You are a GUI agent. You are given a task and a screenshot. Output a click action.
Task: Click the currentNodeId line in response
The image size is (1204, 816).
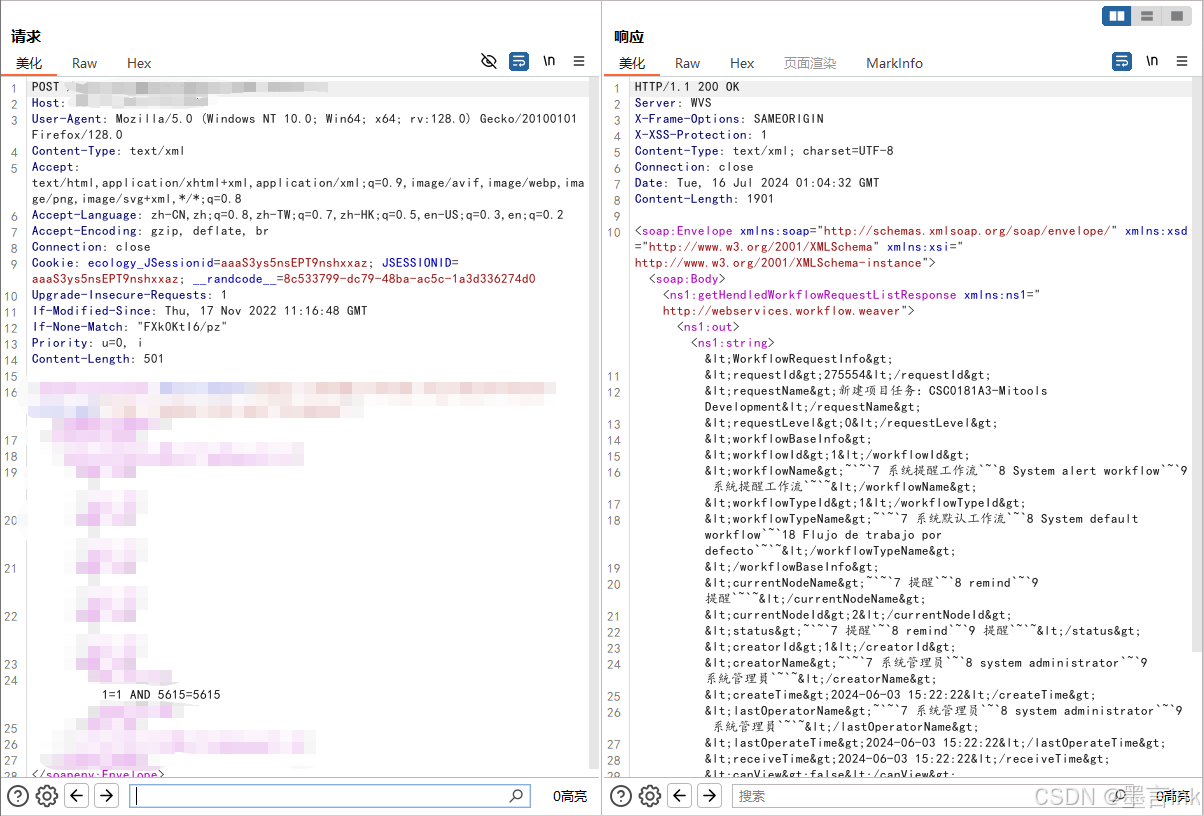pos(858,615)
